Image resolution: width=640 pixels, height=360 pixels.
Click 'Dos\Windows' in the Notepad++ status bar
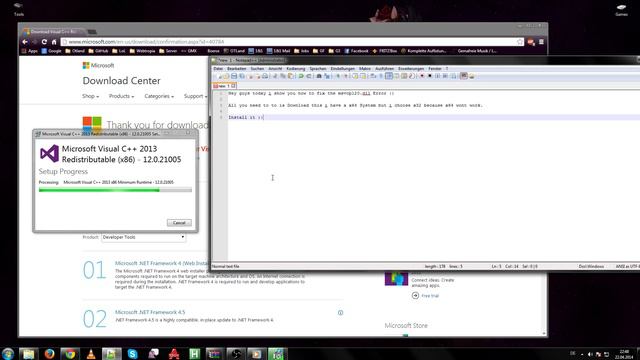click(591, 267)
